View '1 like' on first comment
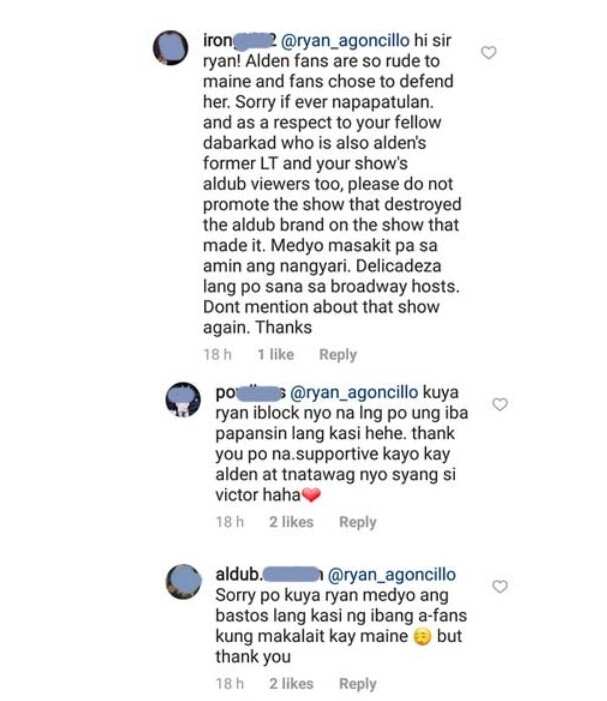607x701 pixels. [x=276, y=355]
